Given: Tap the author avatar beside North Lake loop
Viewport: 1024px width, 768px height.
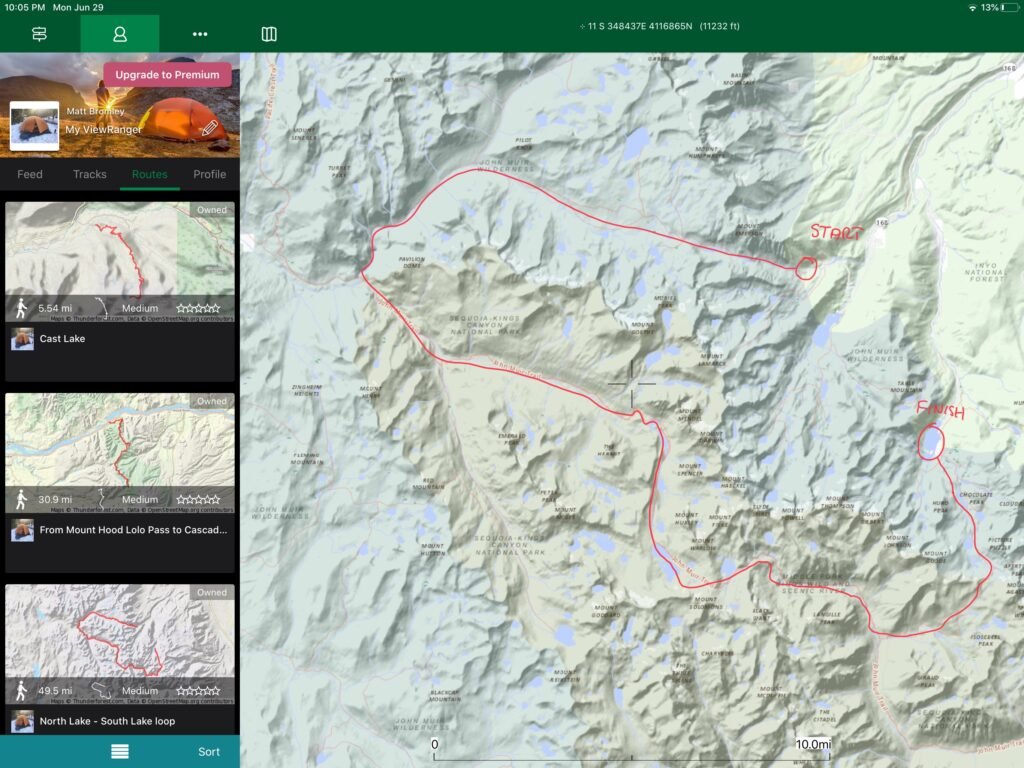Looking at the screenshot, I should (x=22, y=722).
